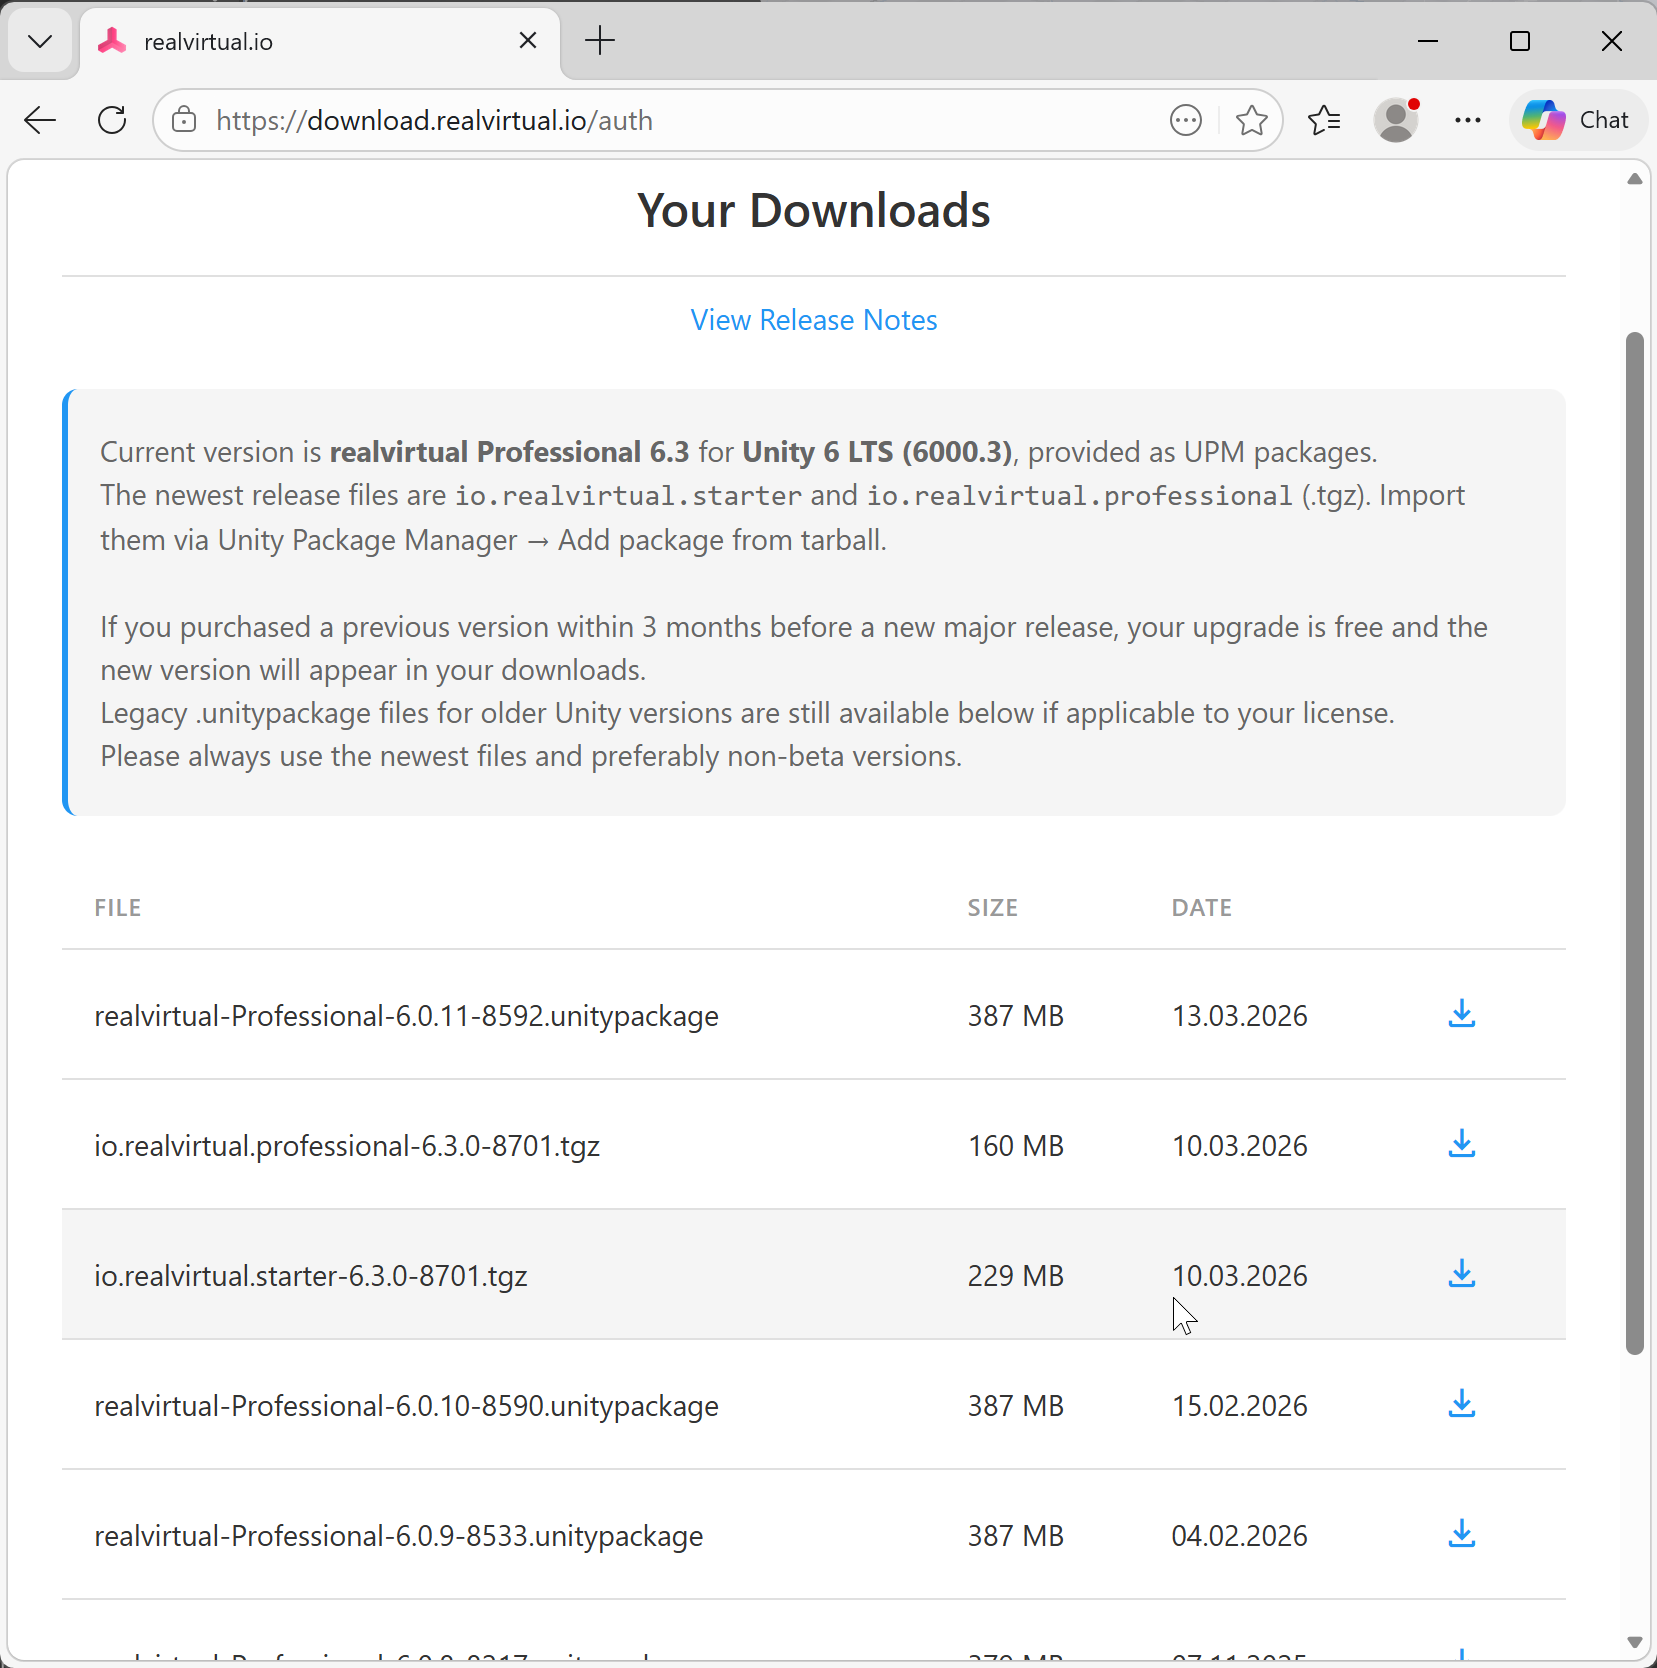1657x1668 pixels.
Task: Open a new browser tab
Action: (x=600, y=41)
